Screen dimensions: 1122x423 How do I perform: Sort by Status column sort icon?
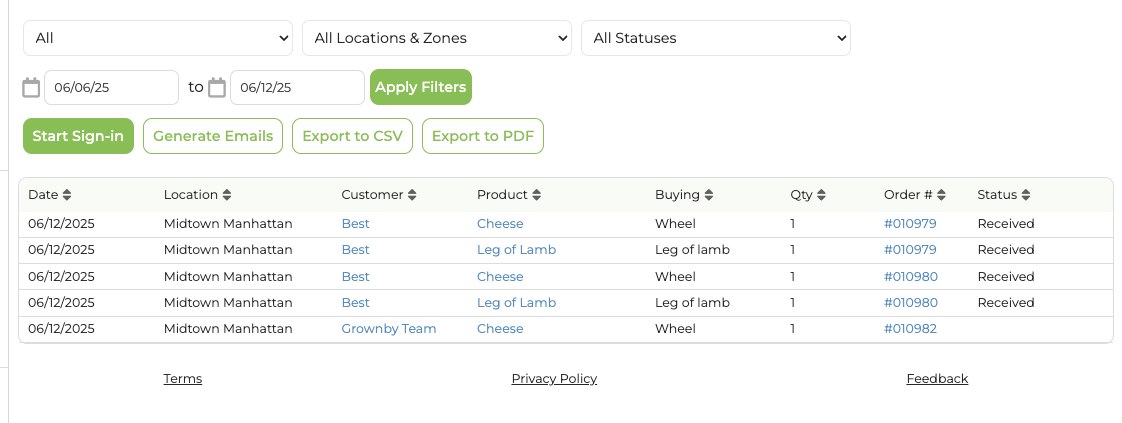click(x=1025, y=195)
